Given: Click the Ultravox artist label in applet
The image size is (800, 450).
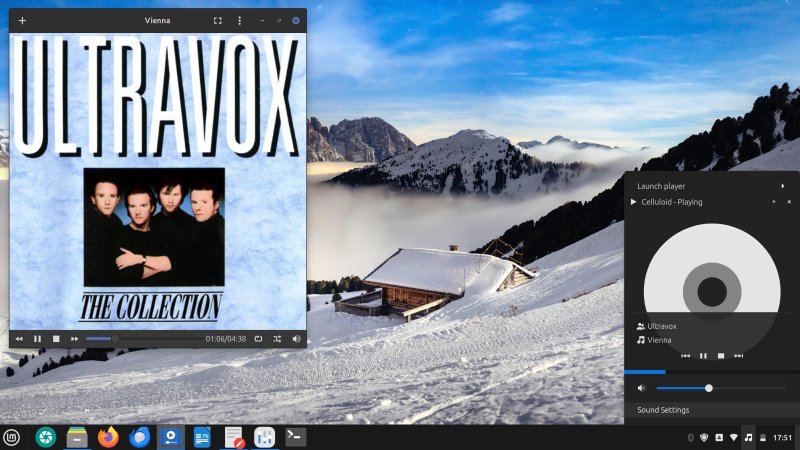Looking at the screenshot, I should pyautogui.click(x=662, y=326).
